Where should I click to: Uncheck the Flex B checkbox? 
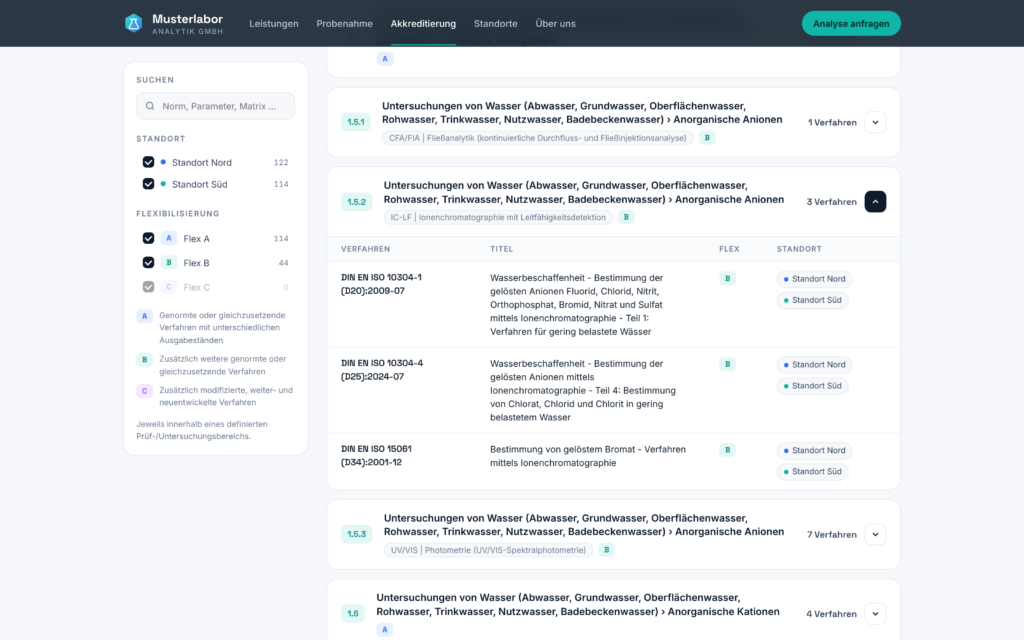(x=148, y=263)
